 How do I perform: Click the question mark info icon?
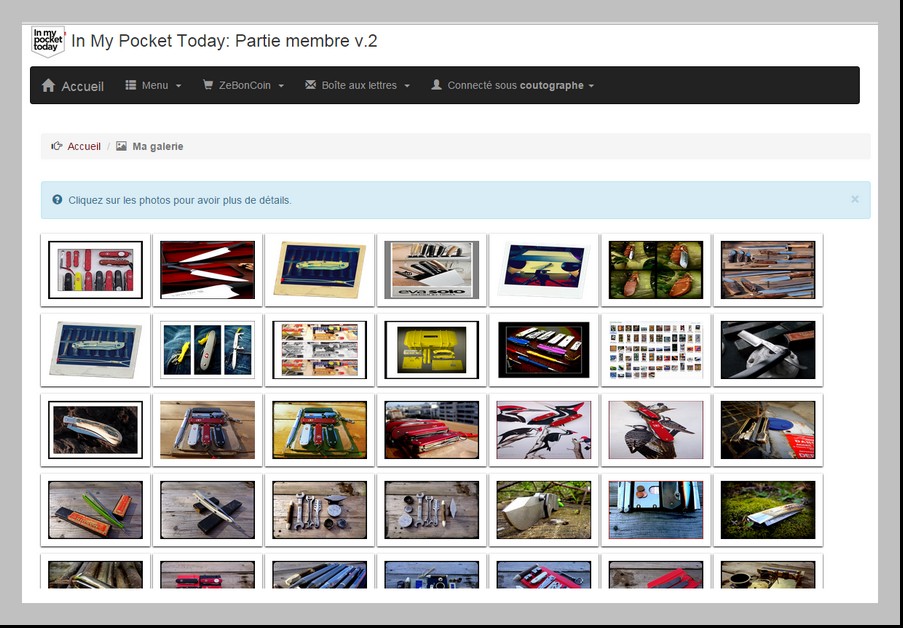click(x=57, y=200)
